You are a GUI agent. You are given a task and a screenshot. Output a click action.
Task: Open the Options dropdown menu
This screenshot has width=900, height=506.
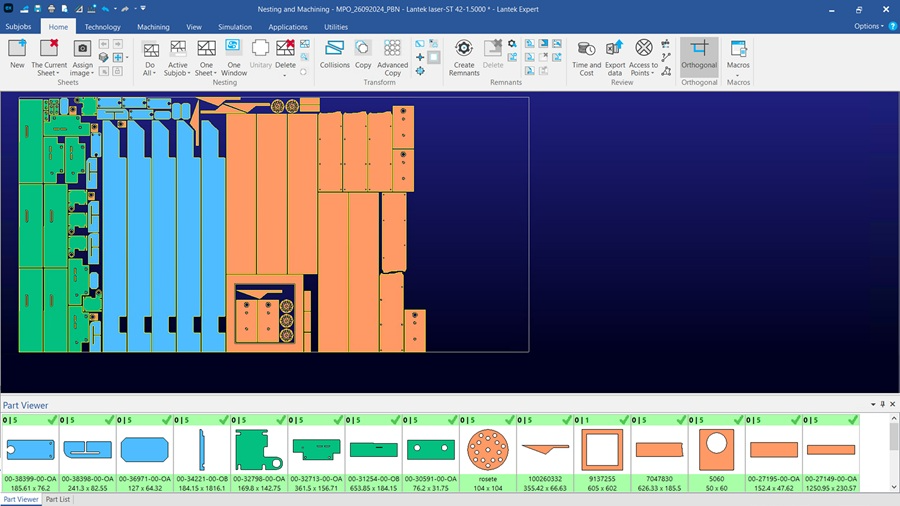point(868,27)
